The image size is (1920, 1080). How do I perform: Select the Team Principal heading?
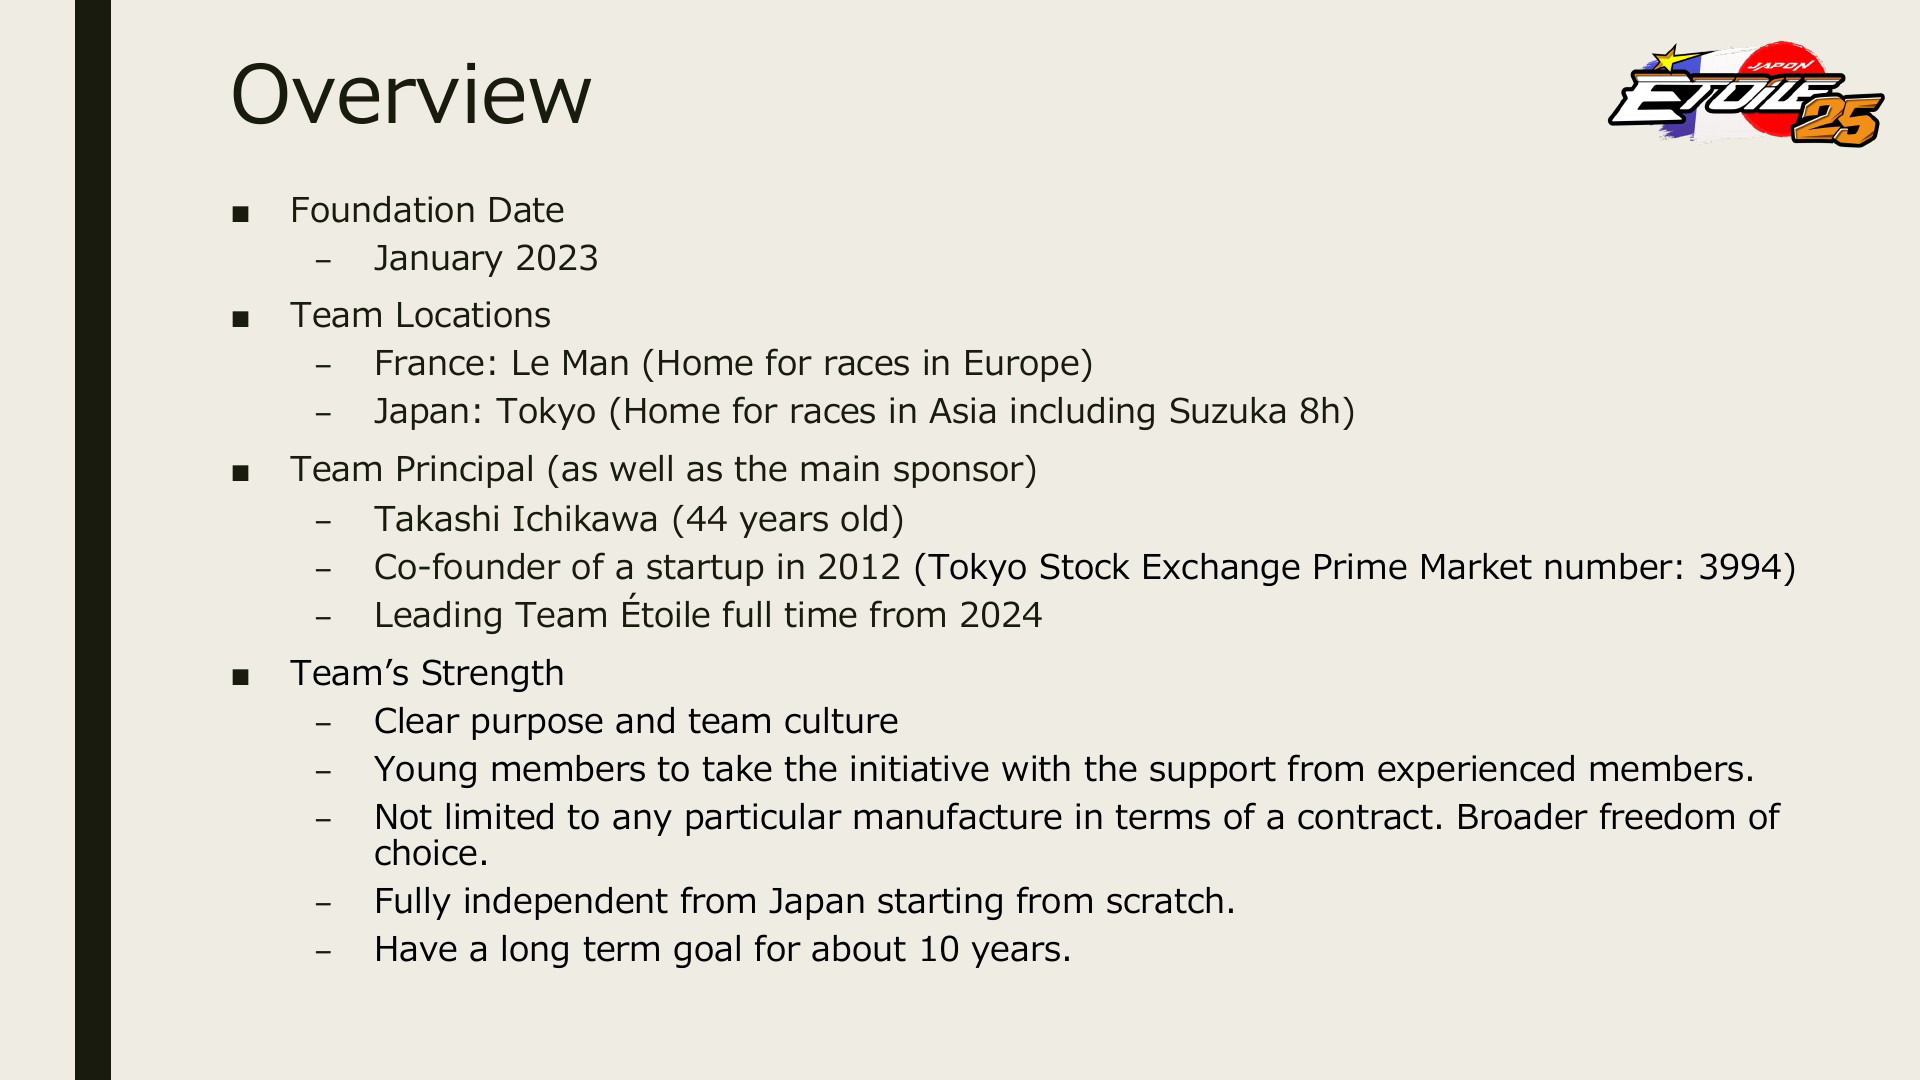point(664,469)
